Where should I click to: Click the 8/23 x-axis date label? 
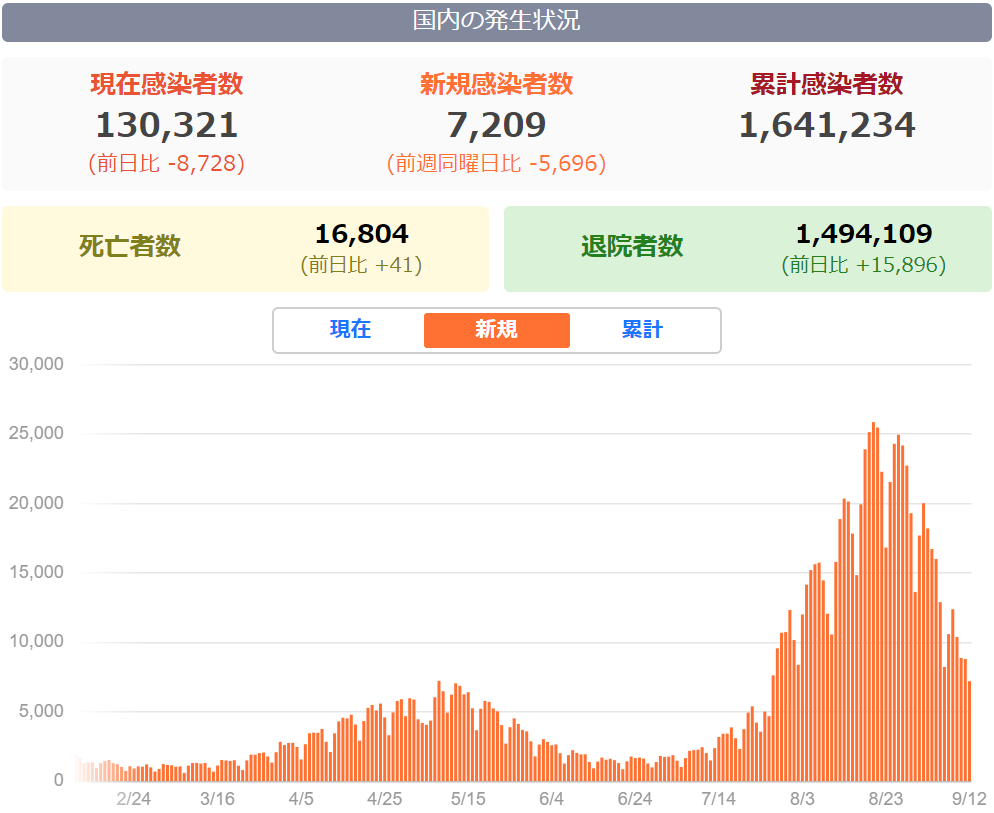(886, 798)
